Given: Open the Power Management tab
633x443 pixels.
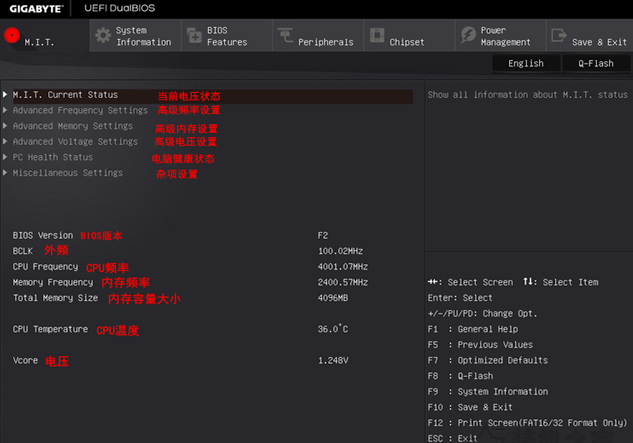Looking at the screenshot, I should pos(501,36).
